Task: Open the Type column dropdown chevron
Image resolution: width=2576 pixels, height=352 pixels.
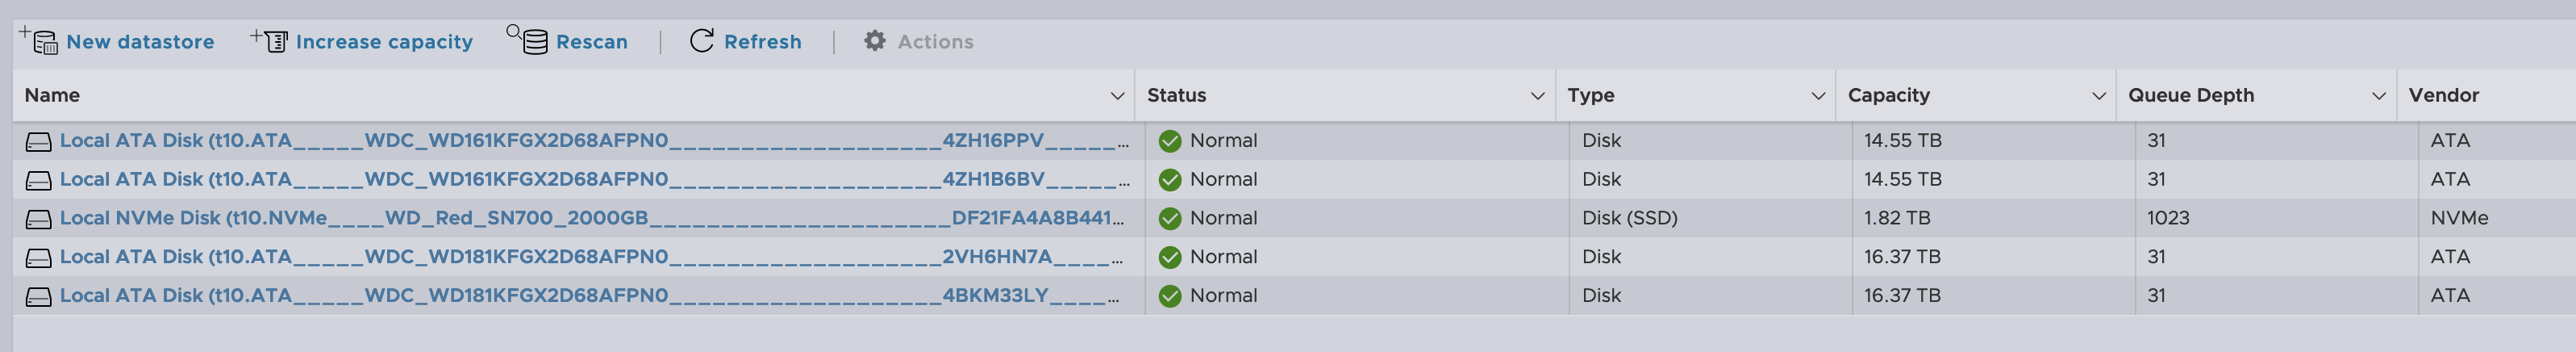Action: (1818, 96)
